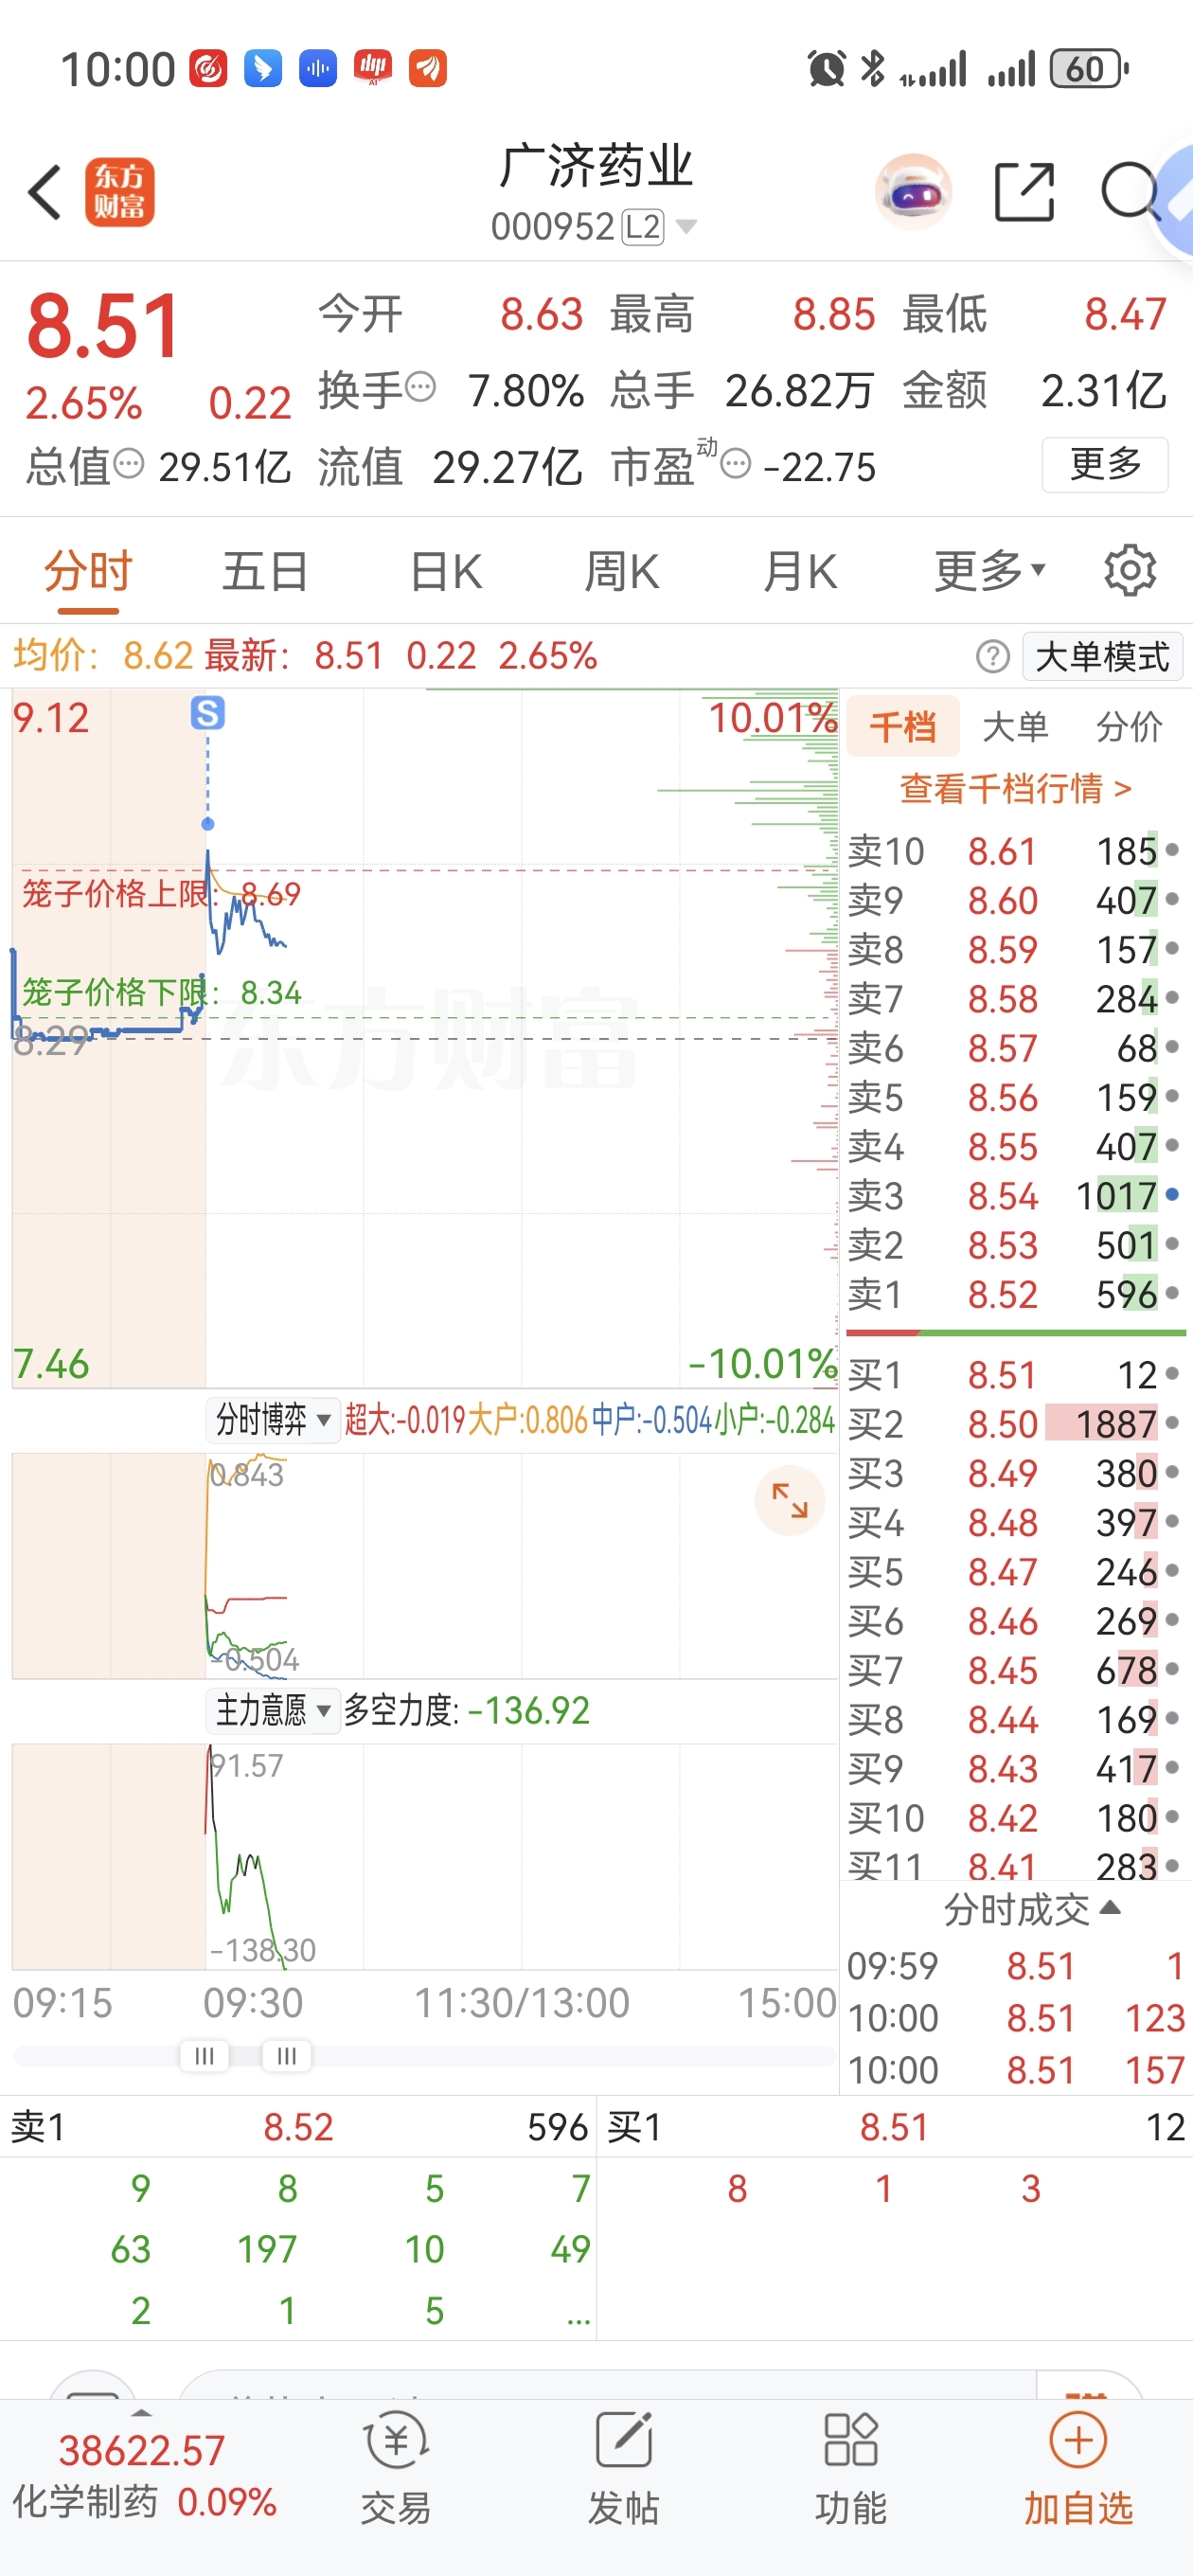Open the 分时博弈 indicator dropdown
This screenshot has height=2576, width=1193.
click(272, 1419)
